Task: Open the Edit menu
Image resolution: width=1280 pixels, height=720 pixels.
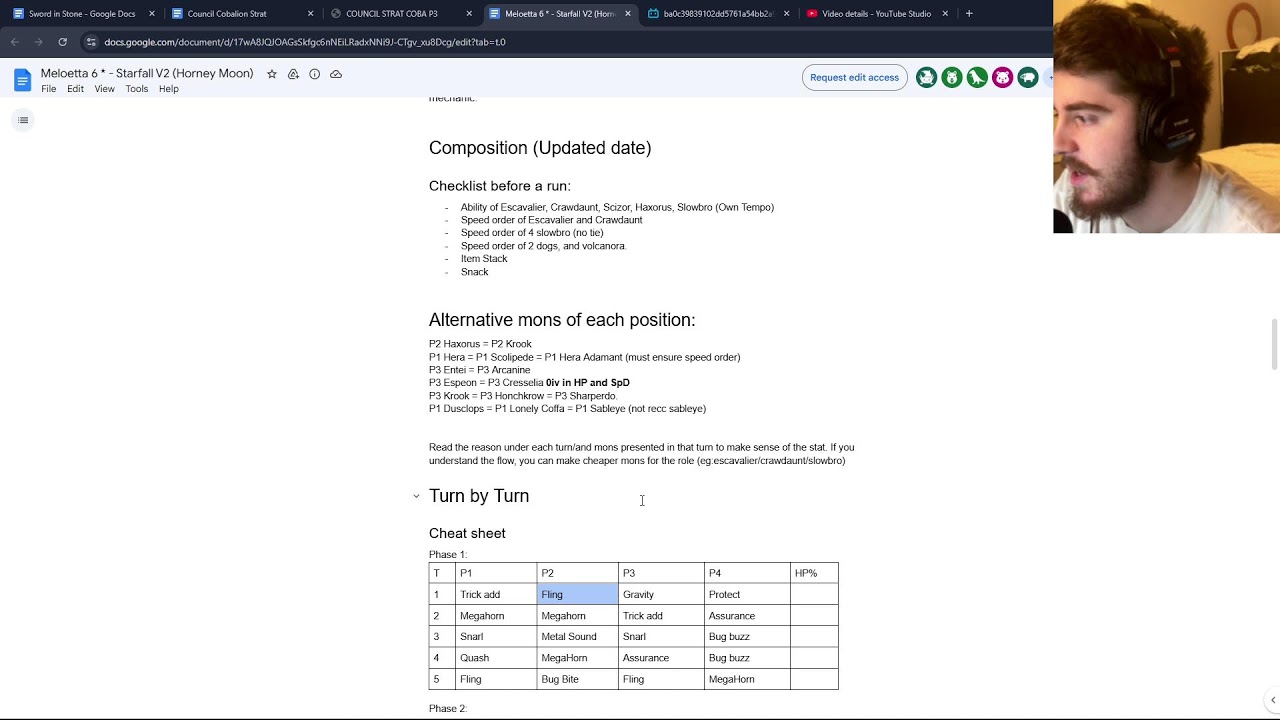Action: [75, 89]
